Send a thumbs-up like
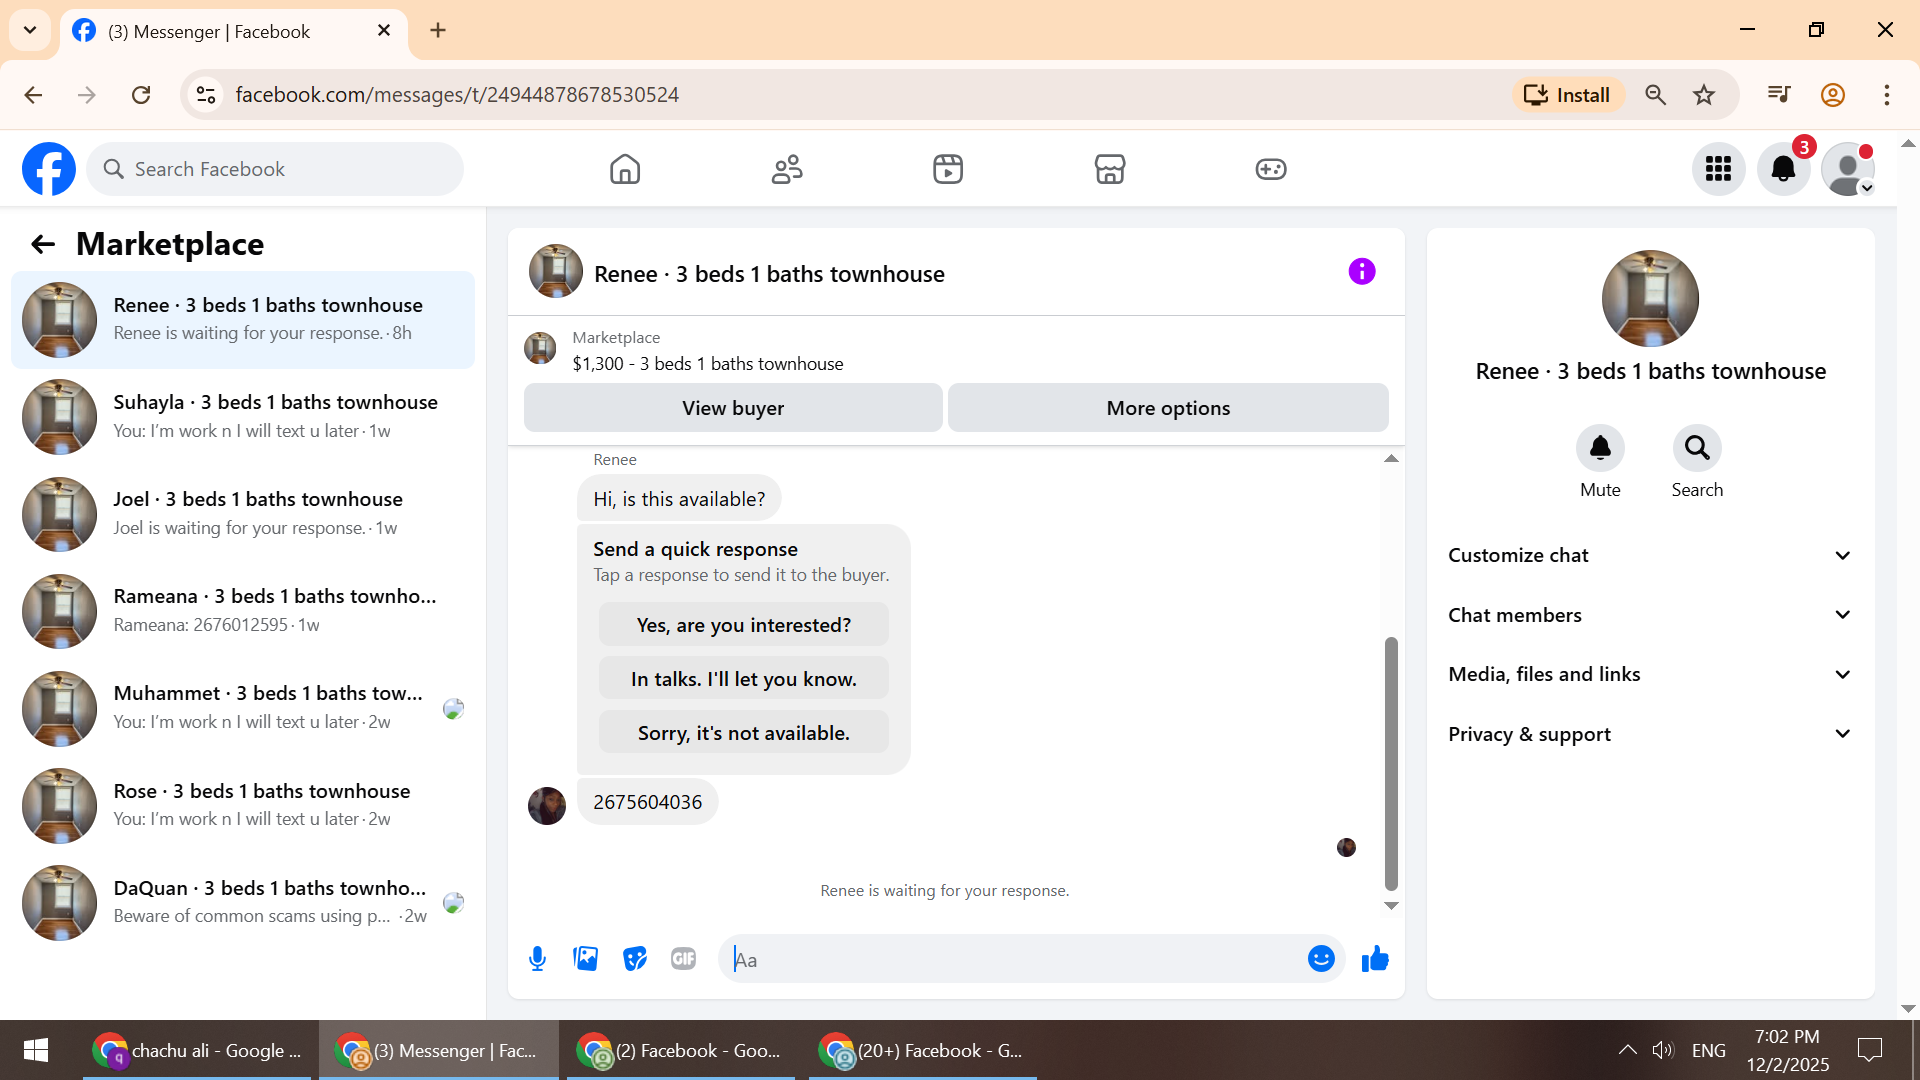This screenshot has width=1920, height=1080. coord(1375,959)
